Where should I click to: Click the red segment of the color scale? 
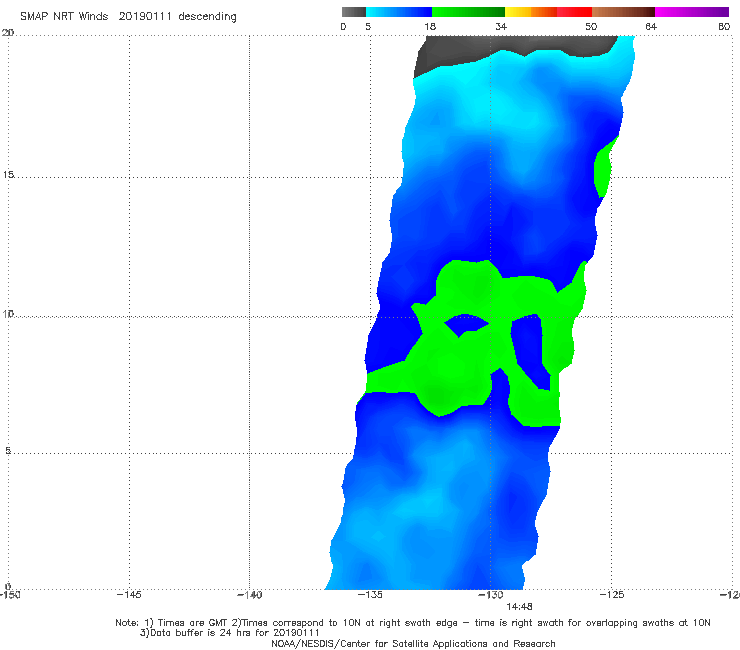point(574,12)
